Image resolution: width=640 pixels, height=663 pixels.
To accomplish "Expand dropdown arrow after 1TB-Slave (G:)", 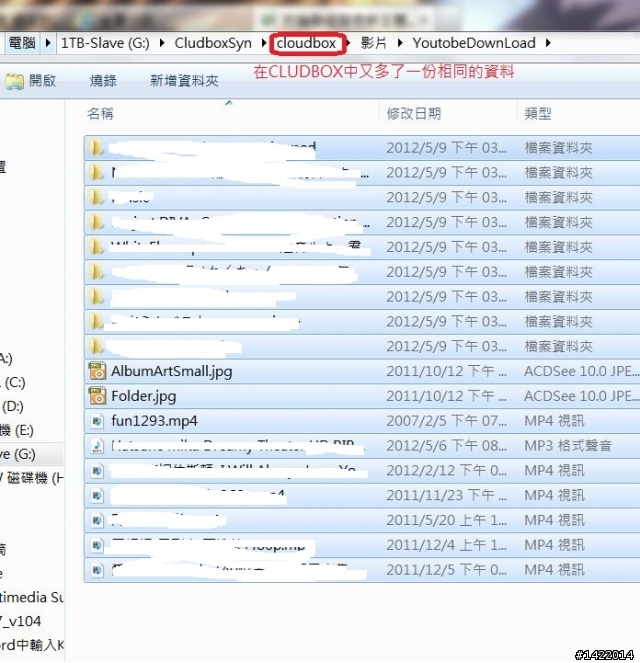I will coord(162,43).
